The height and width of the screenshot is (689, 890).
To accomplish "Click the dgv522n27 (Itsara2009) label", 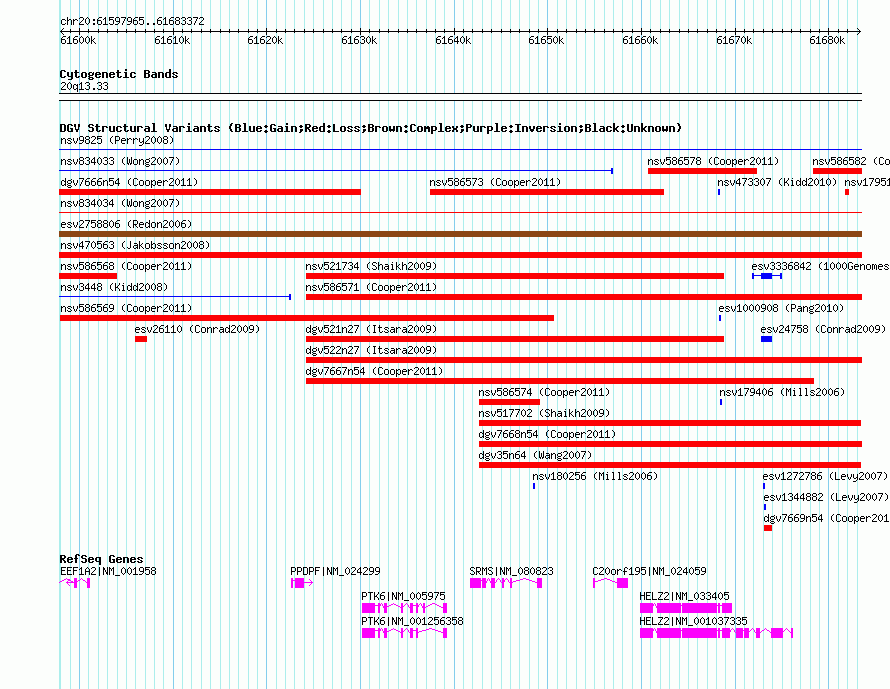I will [x=371, y=350].
